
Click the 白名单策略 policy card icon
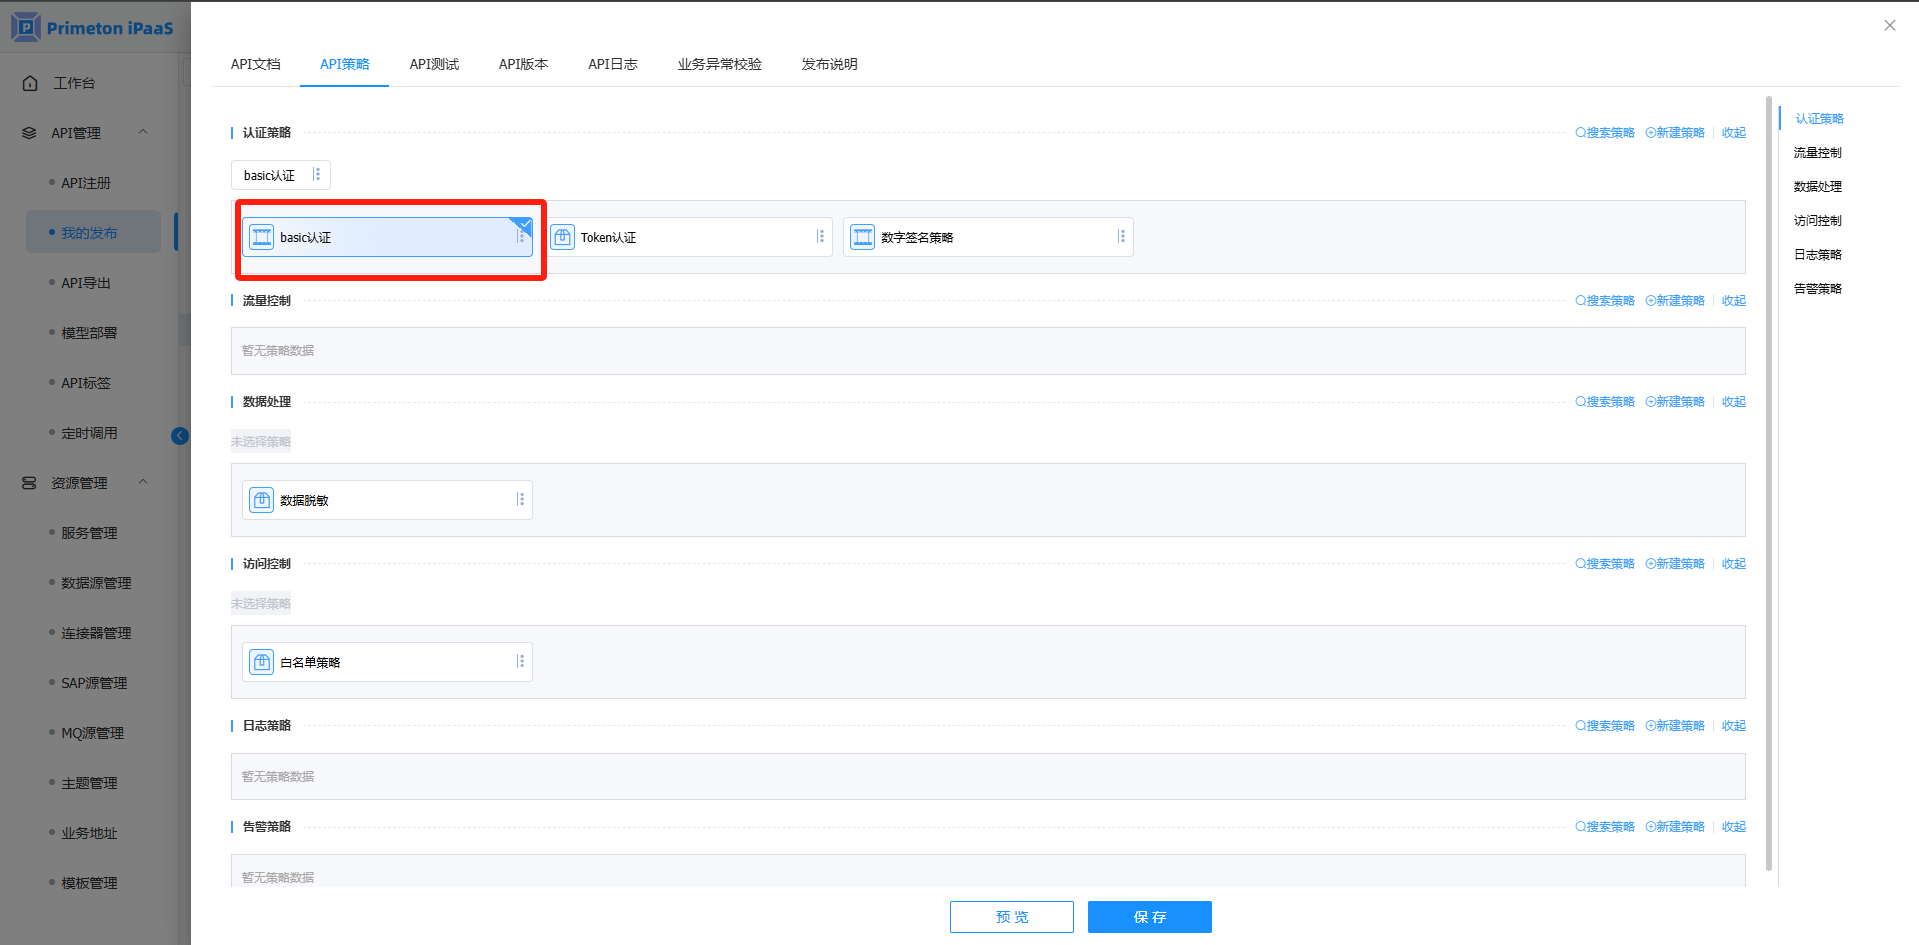[261, 662]
